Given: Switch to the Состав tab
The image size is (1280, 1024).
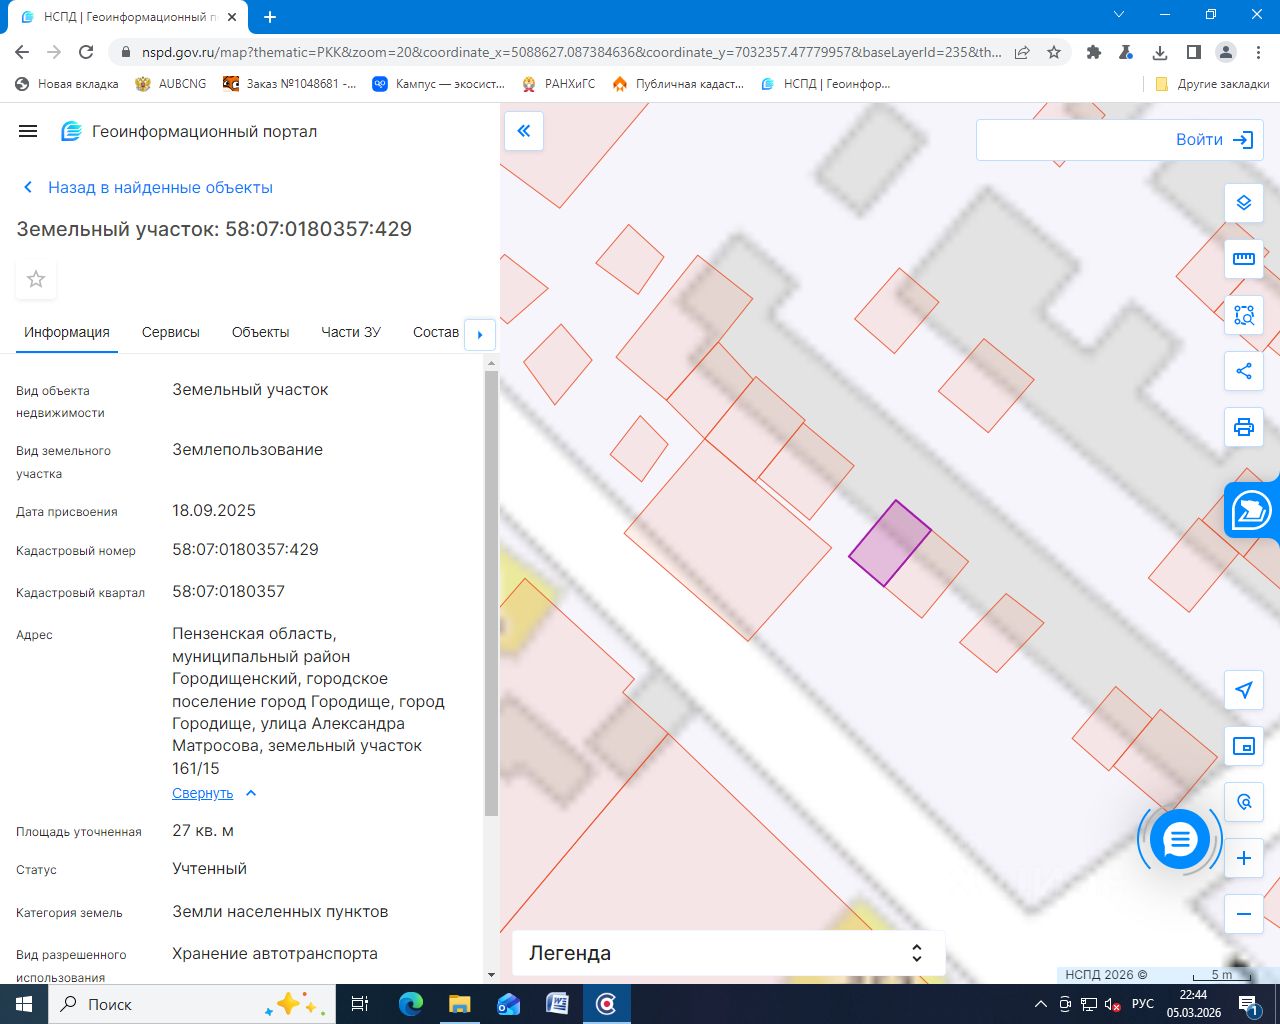Looking at the screenshot, I should coord(436,332).
